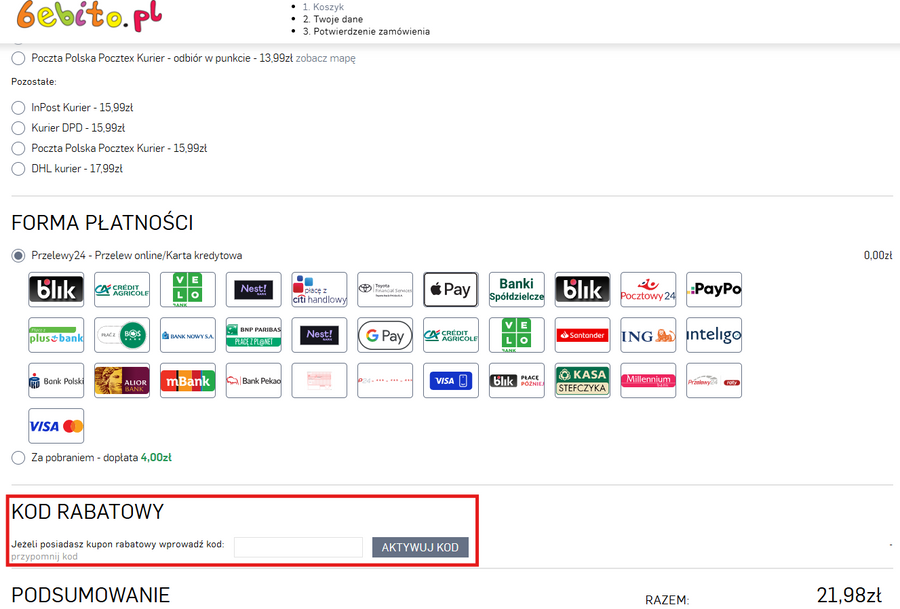The image size is (900, 609).
Task: Select Kurier DPD delivery option
Action: coord(18,128)
